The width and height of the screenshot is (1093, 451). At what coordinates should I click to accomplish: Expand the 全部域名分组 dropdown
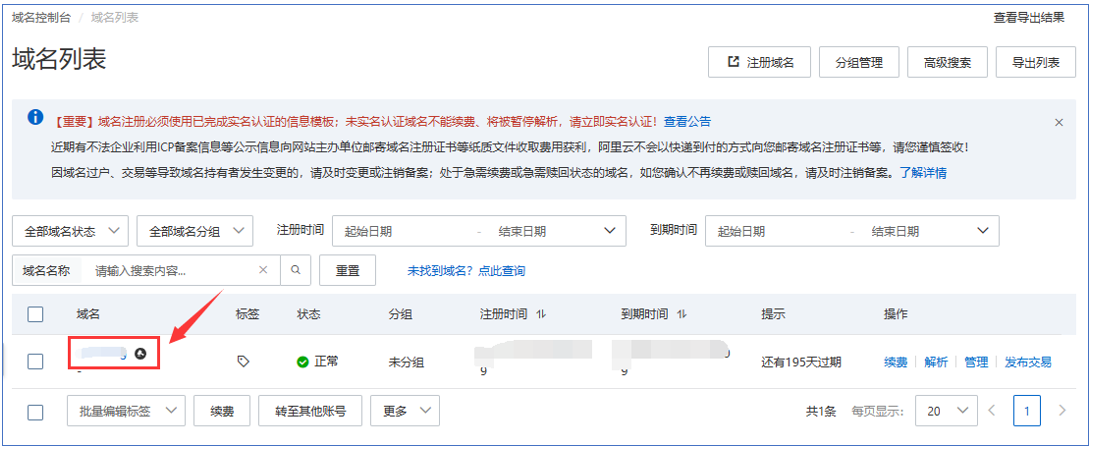194,231
